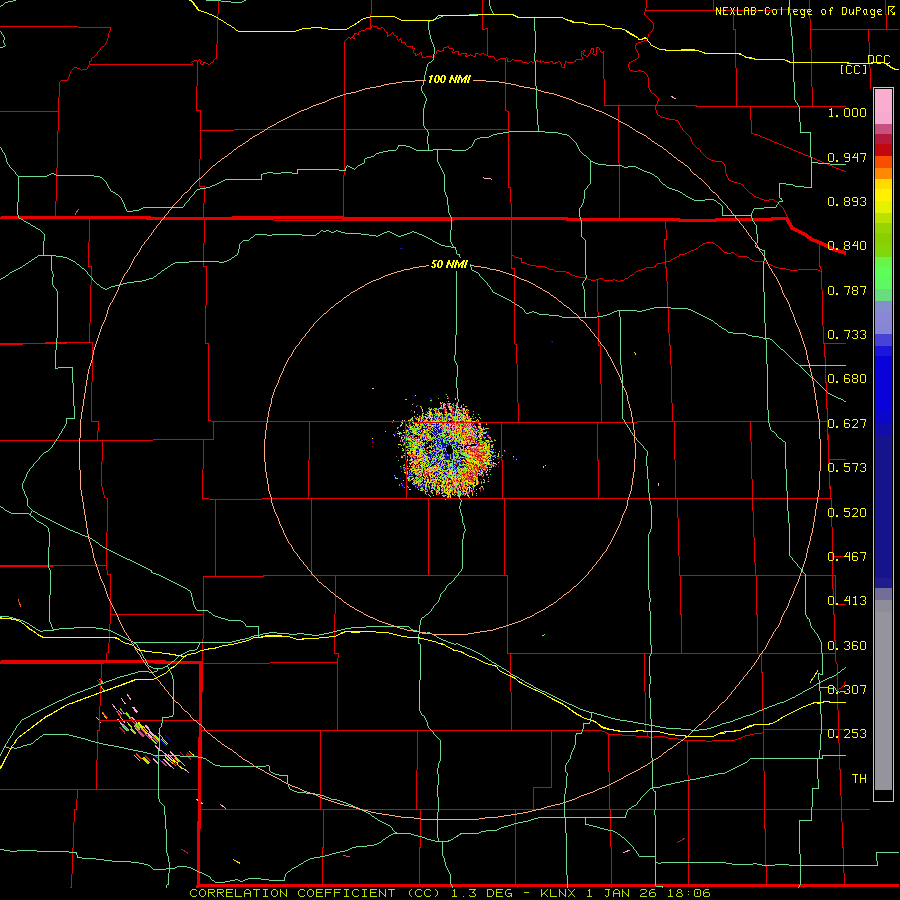Click the 100 NMI range ring label
Viewport: 900px width, 900px height.
point(449,79)
